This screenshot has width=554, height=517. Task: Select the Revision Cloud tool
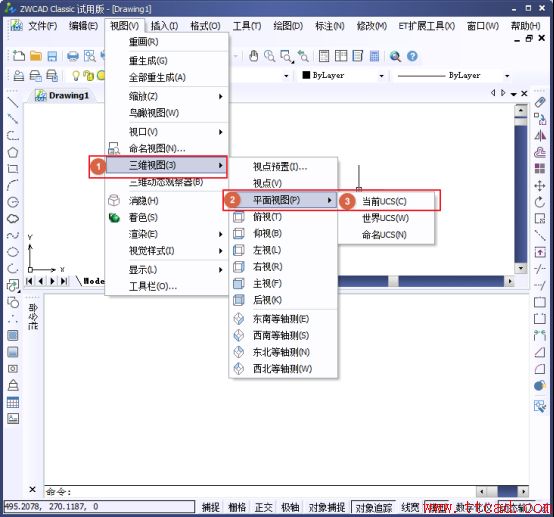13,219
